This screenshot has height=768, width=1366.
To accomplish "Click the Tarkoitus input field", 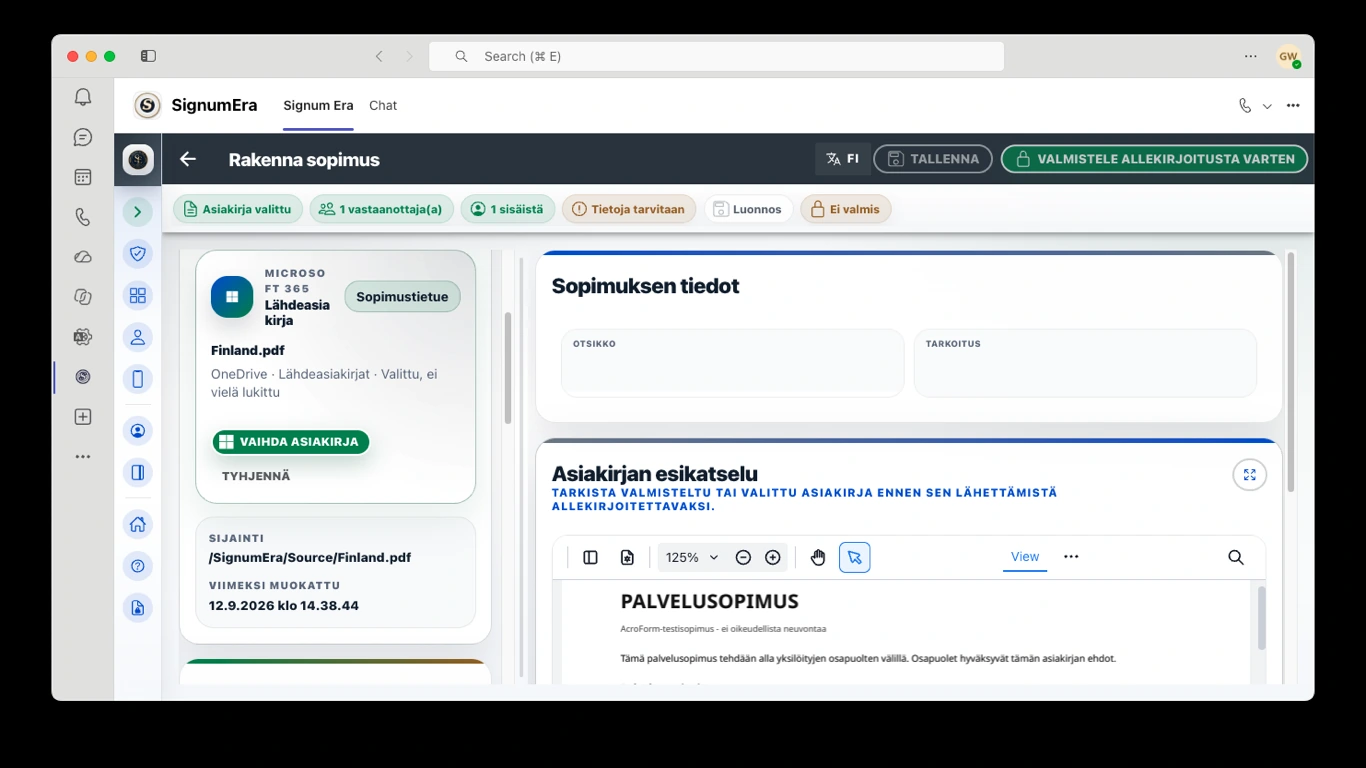I will 1085,363.
